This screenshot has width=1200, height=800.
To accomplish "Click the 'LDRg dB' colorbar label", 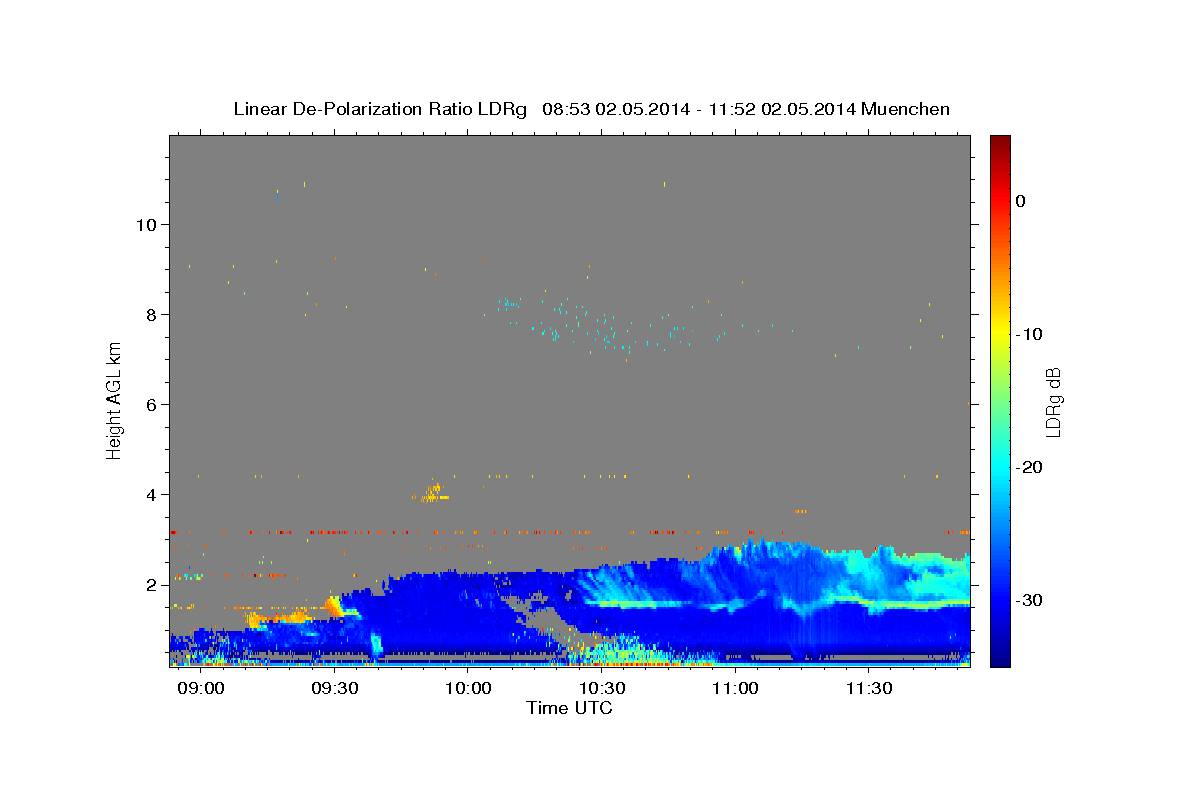I will click(x=1053, y=401).
